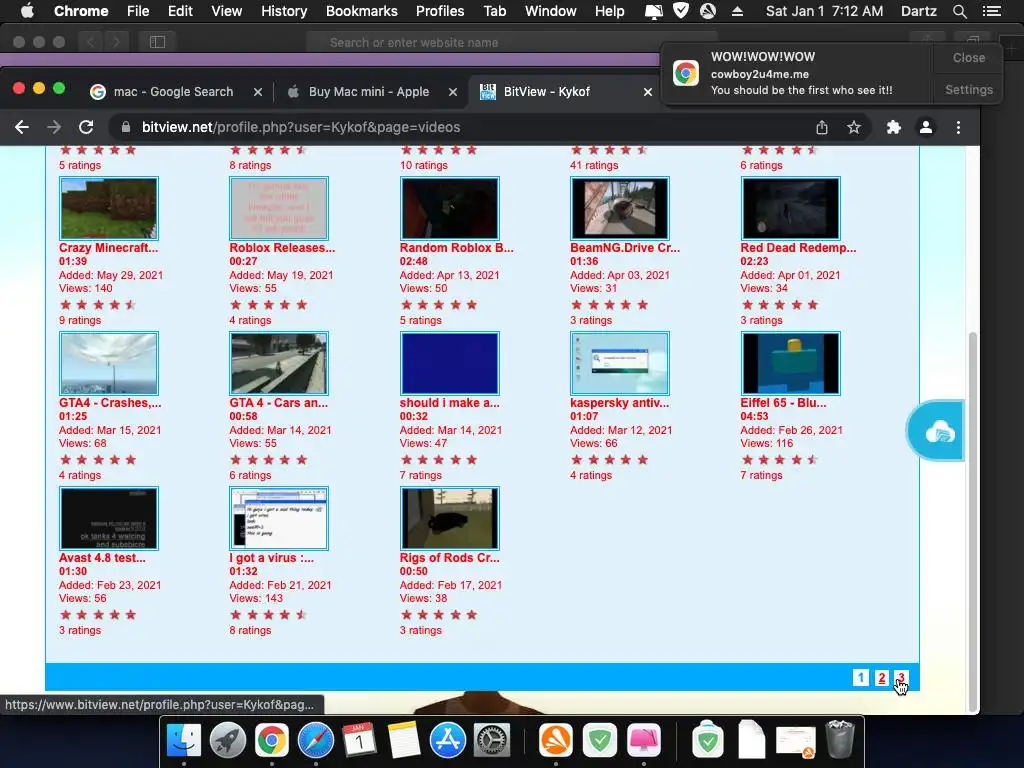The width and height of the screenshot is (1024, 768).
Task: Open the Red Dead Redemp... video link
Action: click(798, 248)
